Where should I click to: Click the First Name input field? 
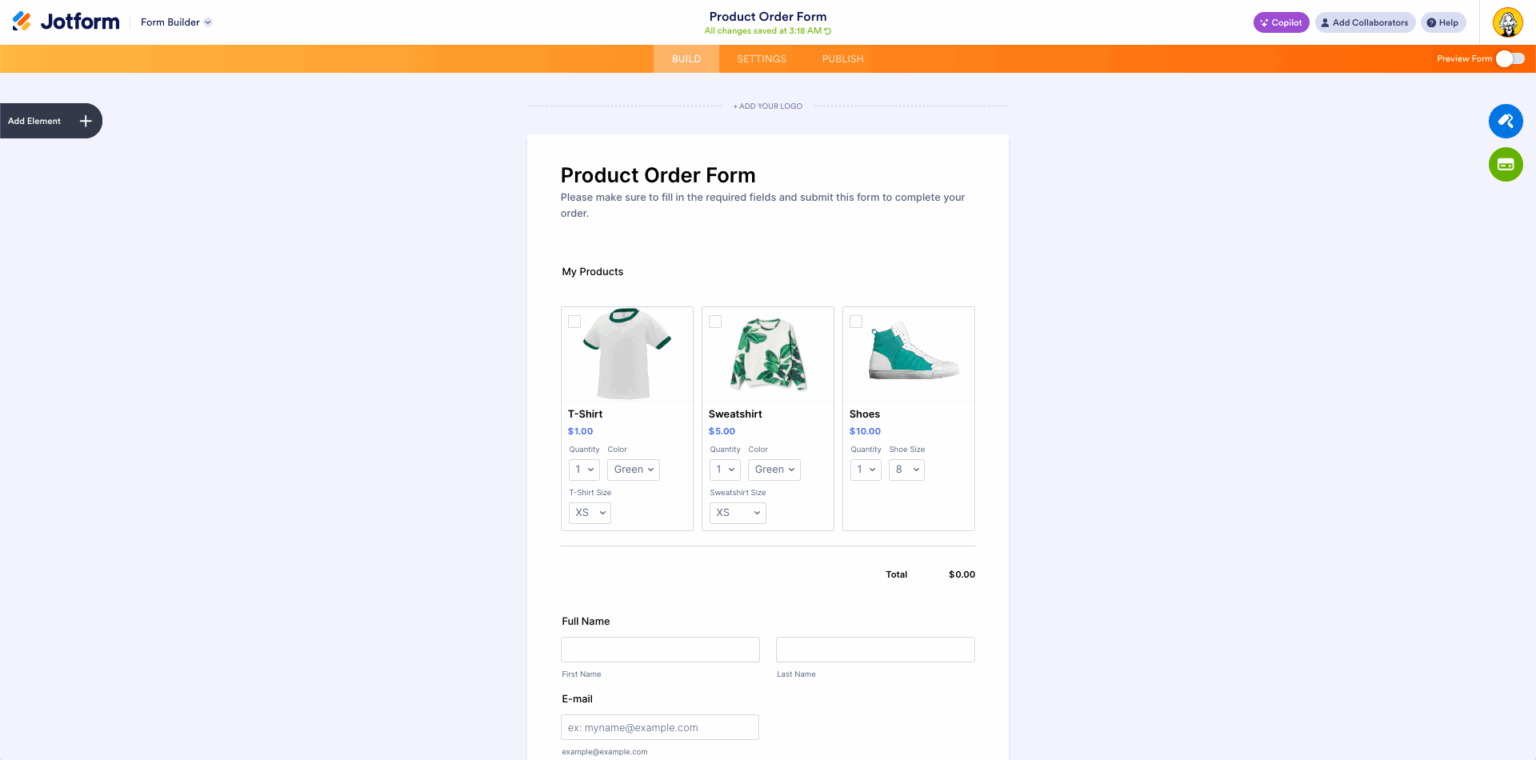tap(660, 649)
